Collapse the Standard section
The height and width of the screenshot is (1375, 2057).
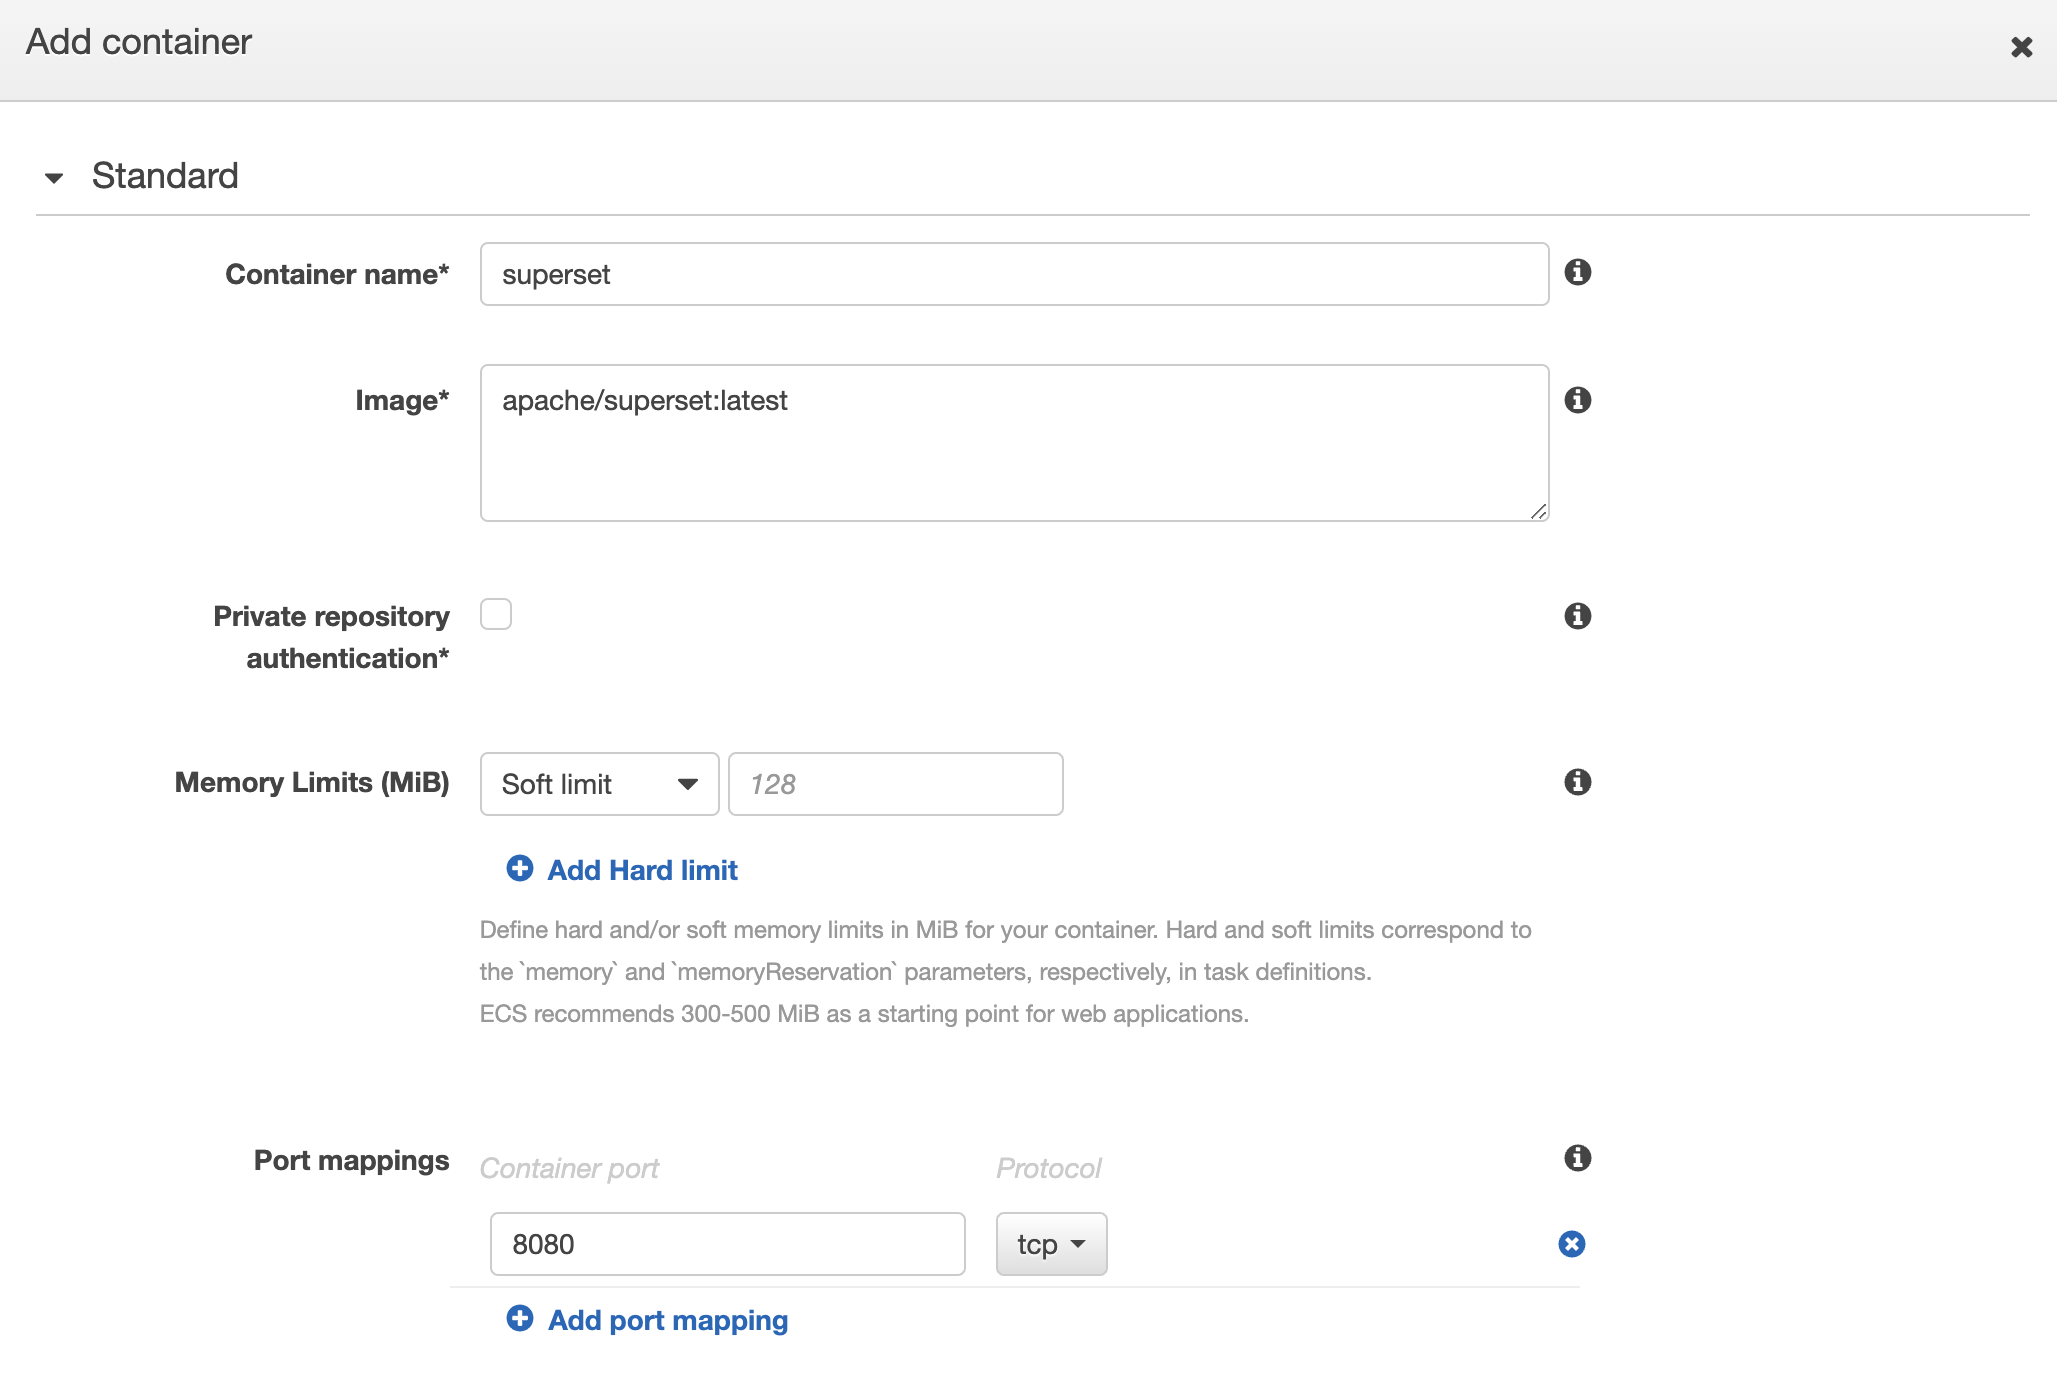pos(54,178)
